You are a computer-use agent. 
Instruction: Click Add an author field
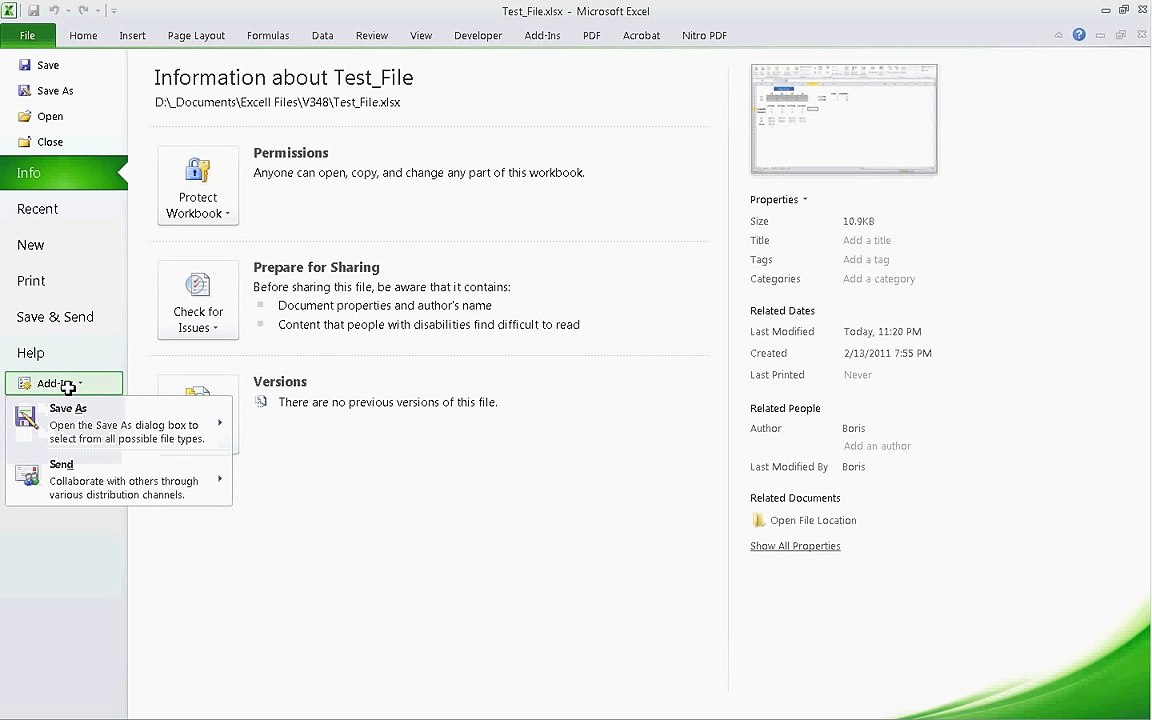point(877,446)
